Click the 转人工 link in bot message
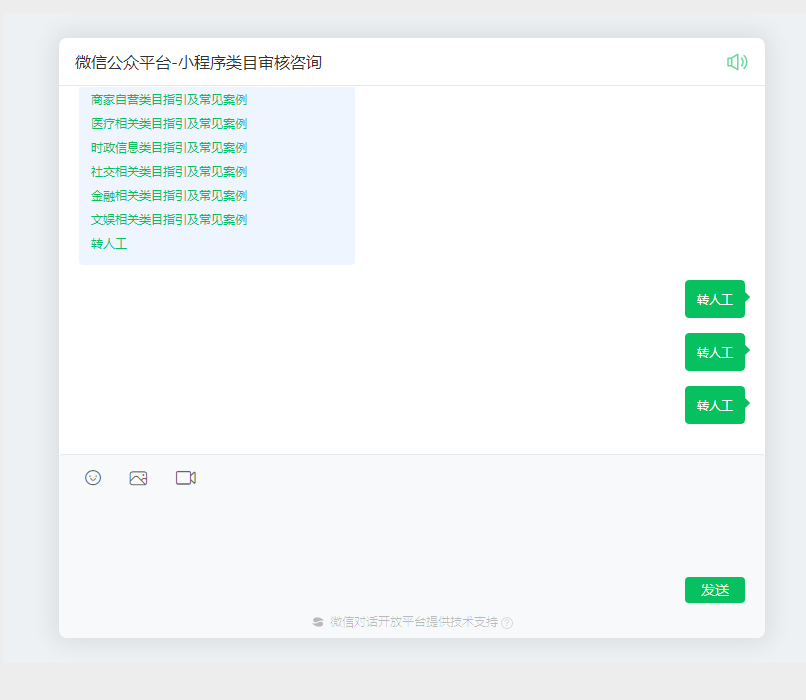 109,244
